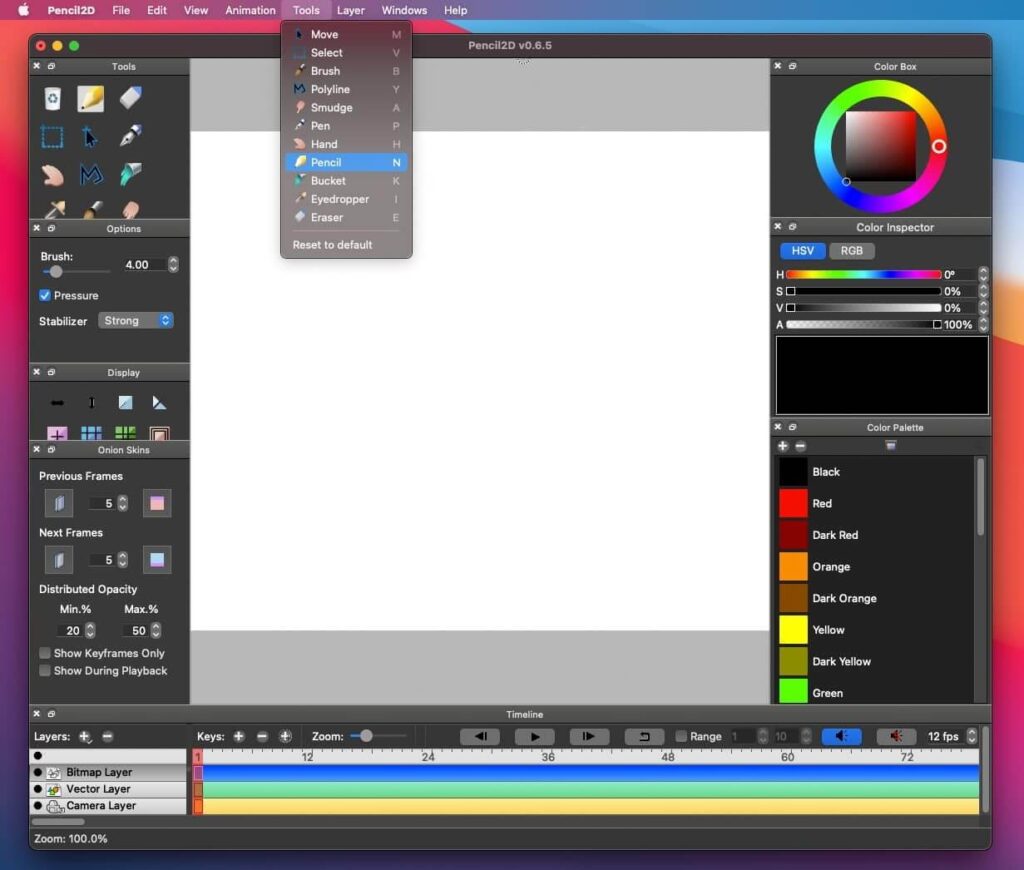This screenshot has width=1024, height=870.
Task: Jump to the previous frame button
Action: 480,737
